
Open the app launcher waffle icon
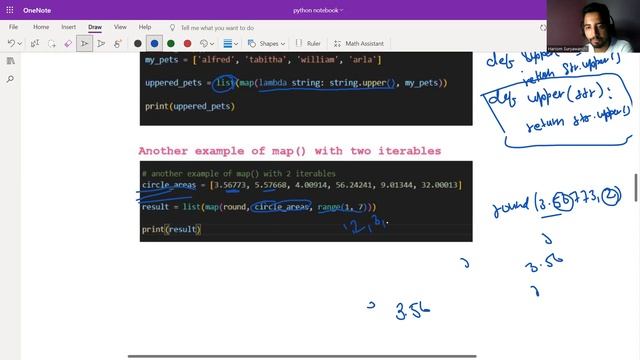point(10,10)
